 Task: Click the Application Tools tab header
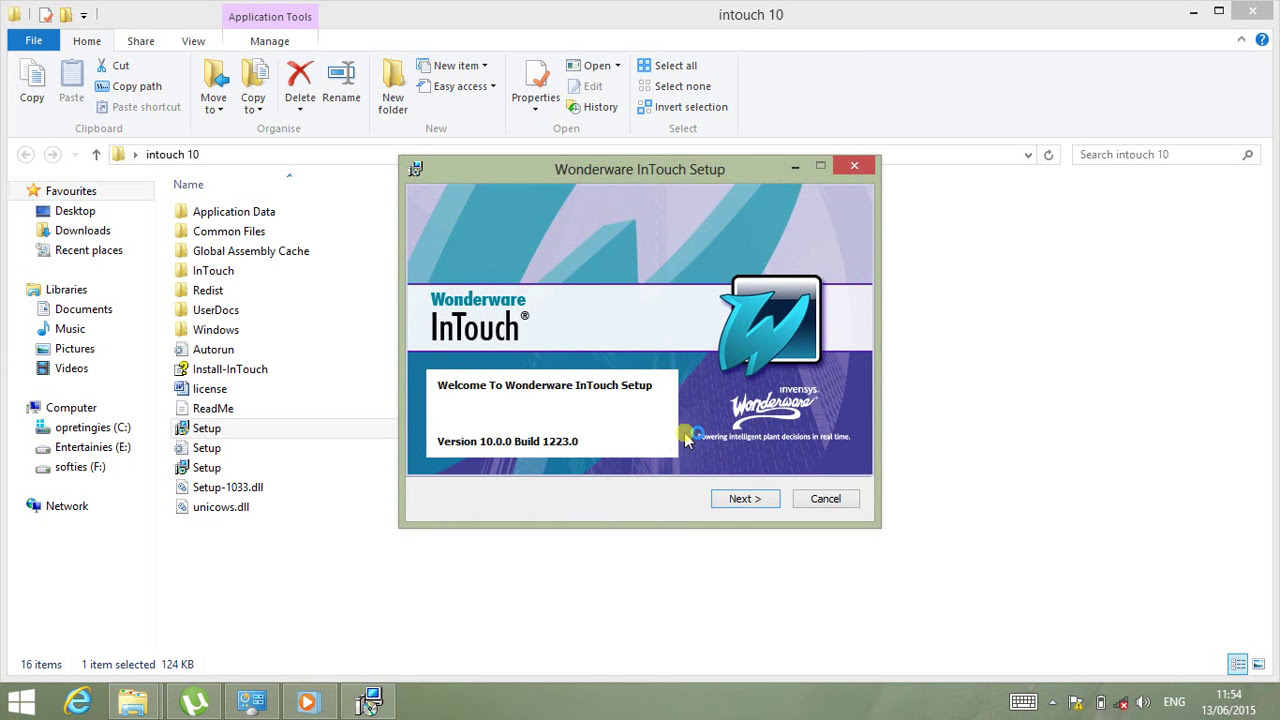pyautogui.click(x=270, y=16)
